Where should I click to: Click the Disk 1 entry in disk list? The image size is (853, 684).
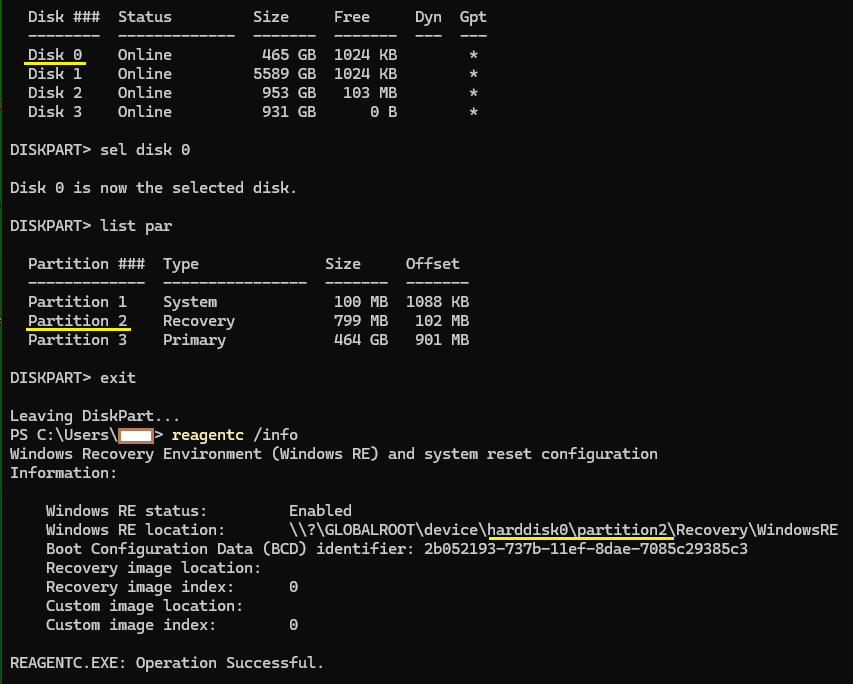point(54,74)
